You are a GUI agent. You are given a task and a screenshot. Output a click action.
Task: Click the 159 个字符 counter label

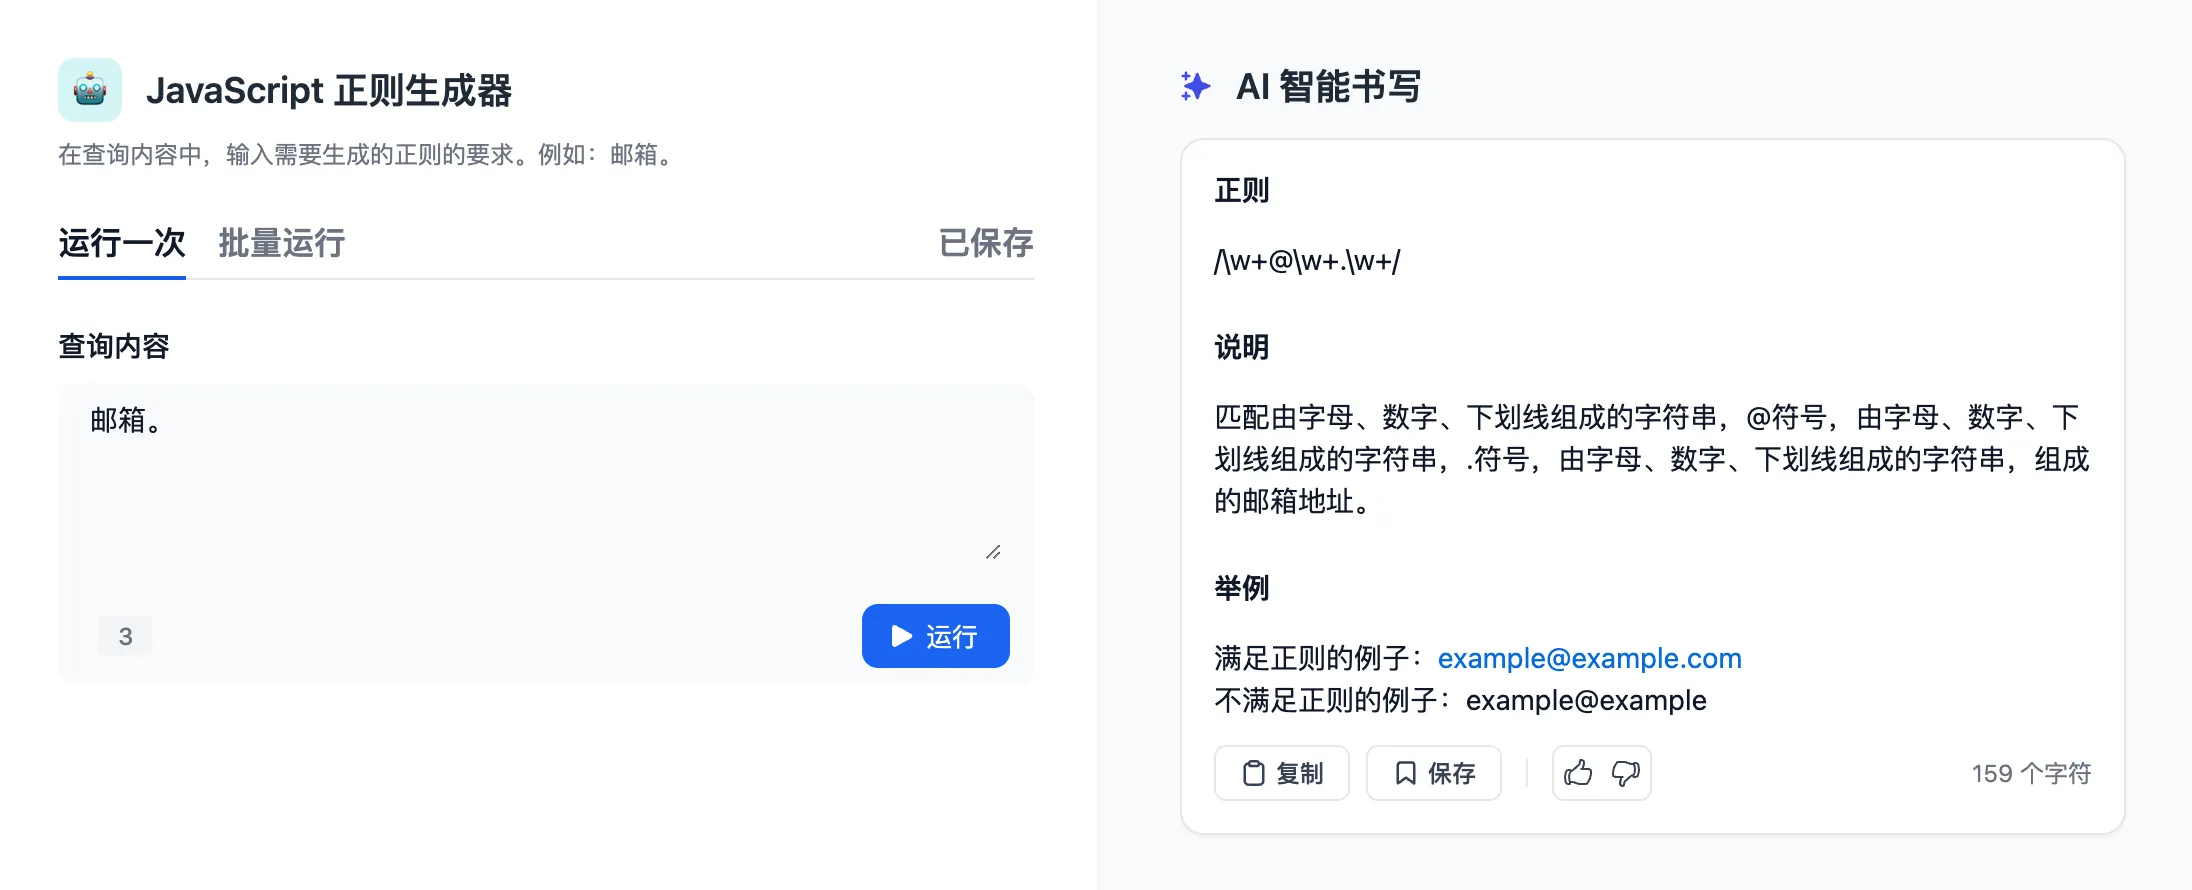pyautogui.click(x=2031, y=773)
